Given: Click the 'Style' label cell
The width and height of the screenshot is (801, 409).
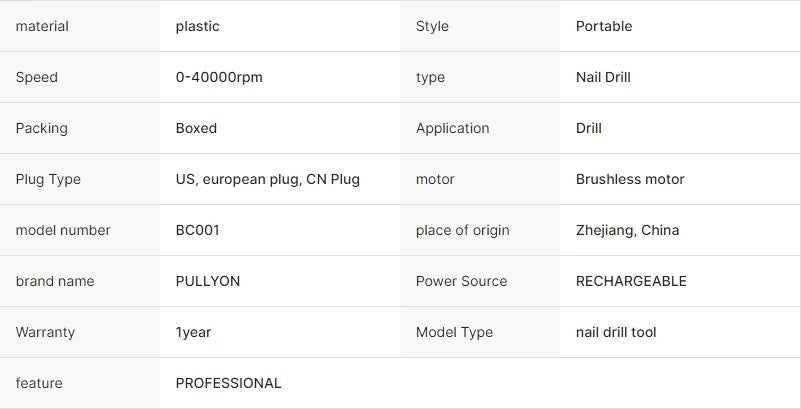Looking at the screenshot, I should click(432, 26).
